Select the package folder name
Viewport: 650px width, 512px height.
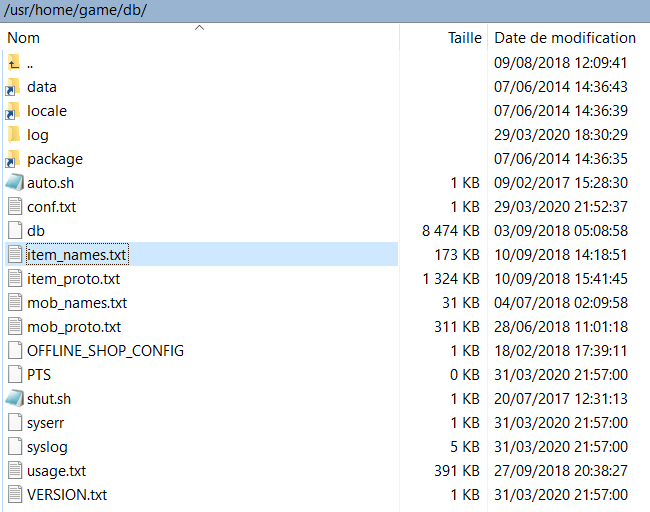pos(55,160)
